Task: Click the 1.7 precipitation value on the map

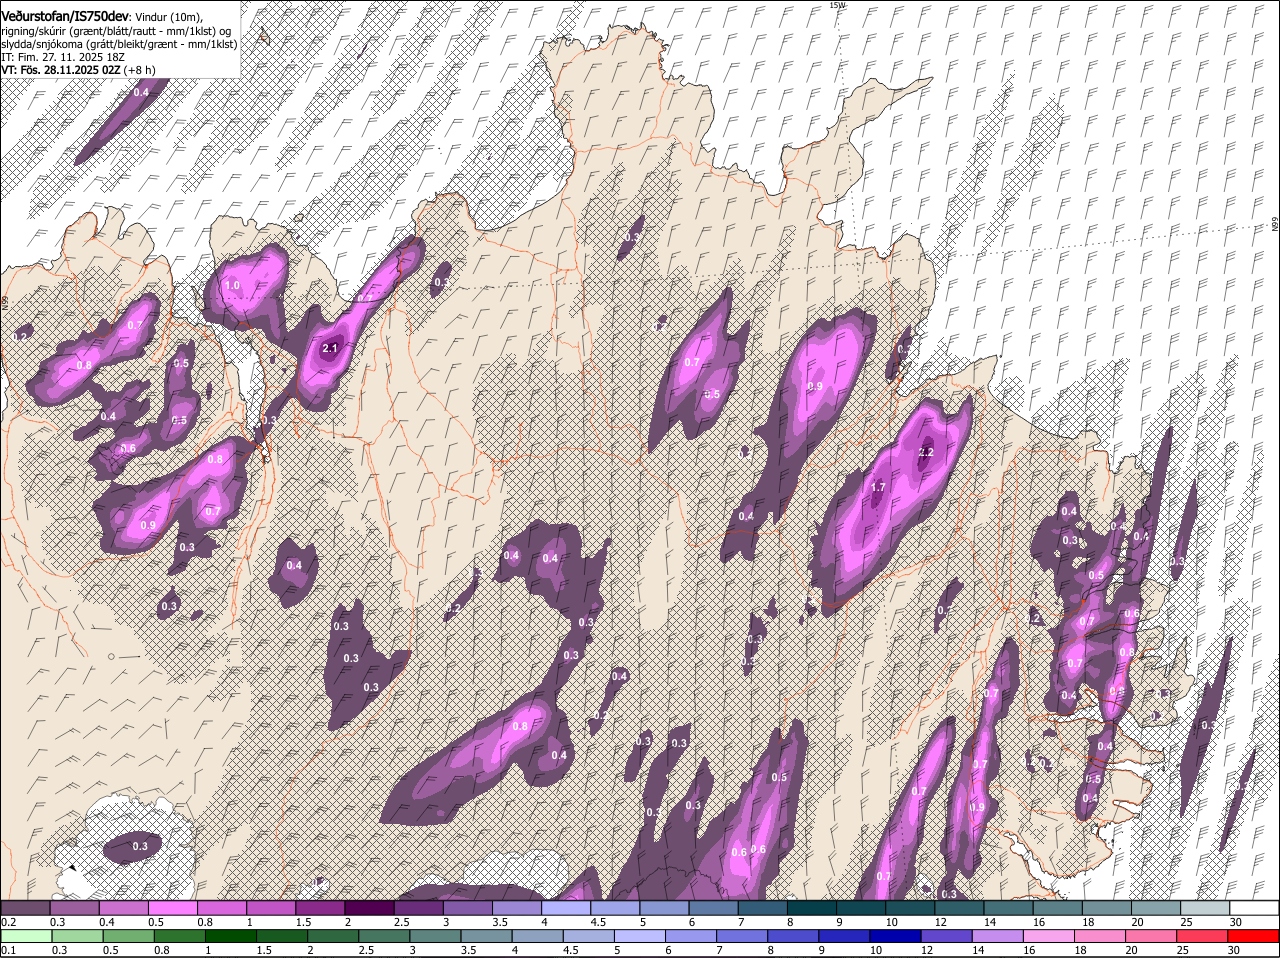Action: coord(878,487)
